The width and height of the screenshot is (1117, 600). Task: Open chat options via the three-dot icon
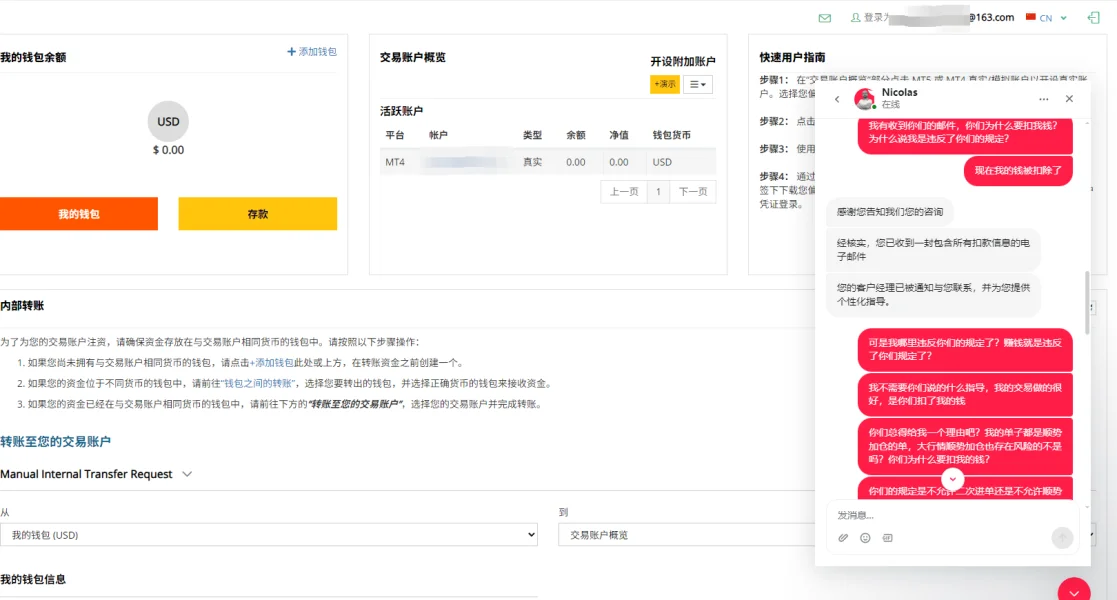[x=1043, y=99]
